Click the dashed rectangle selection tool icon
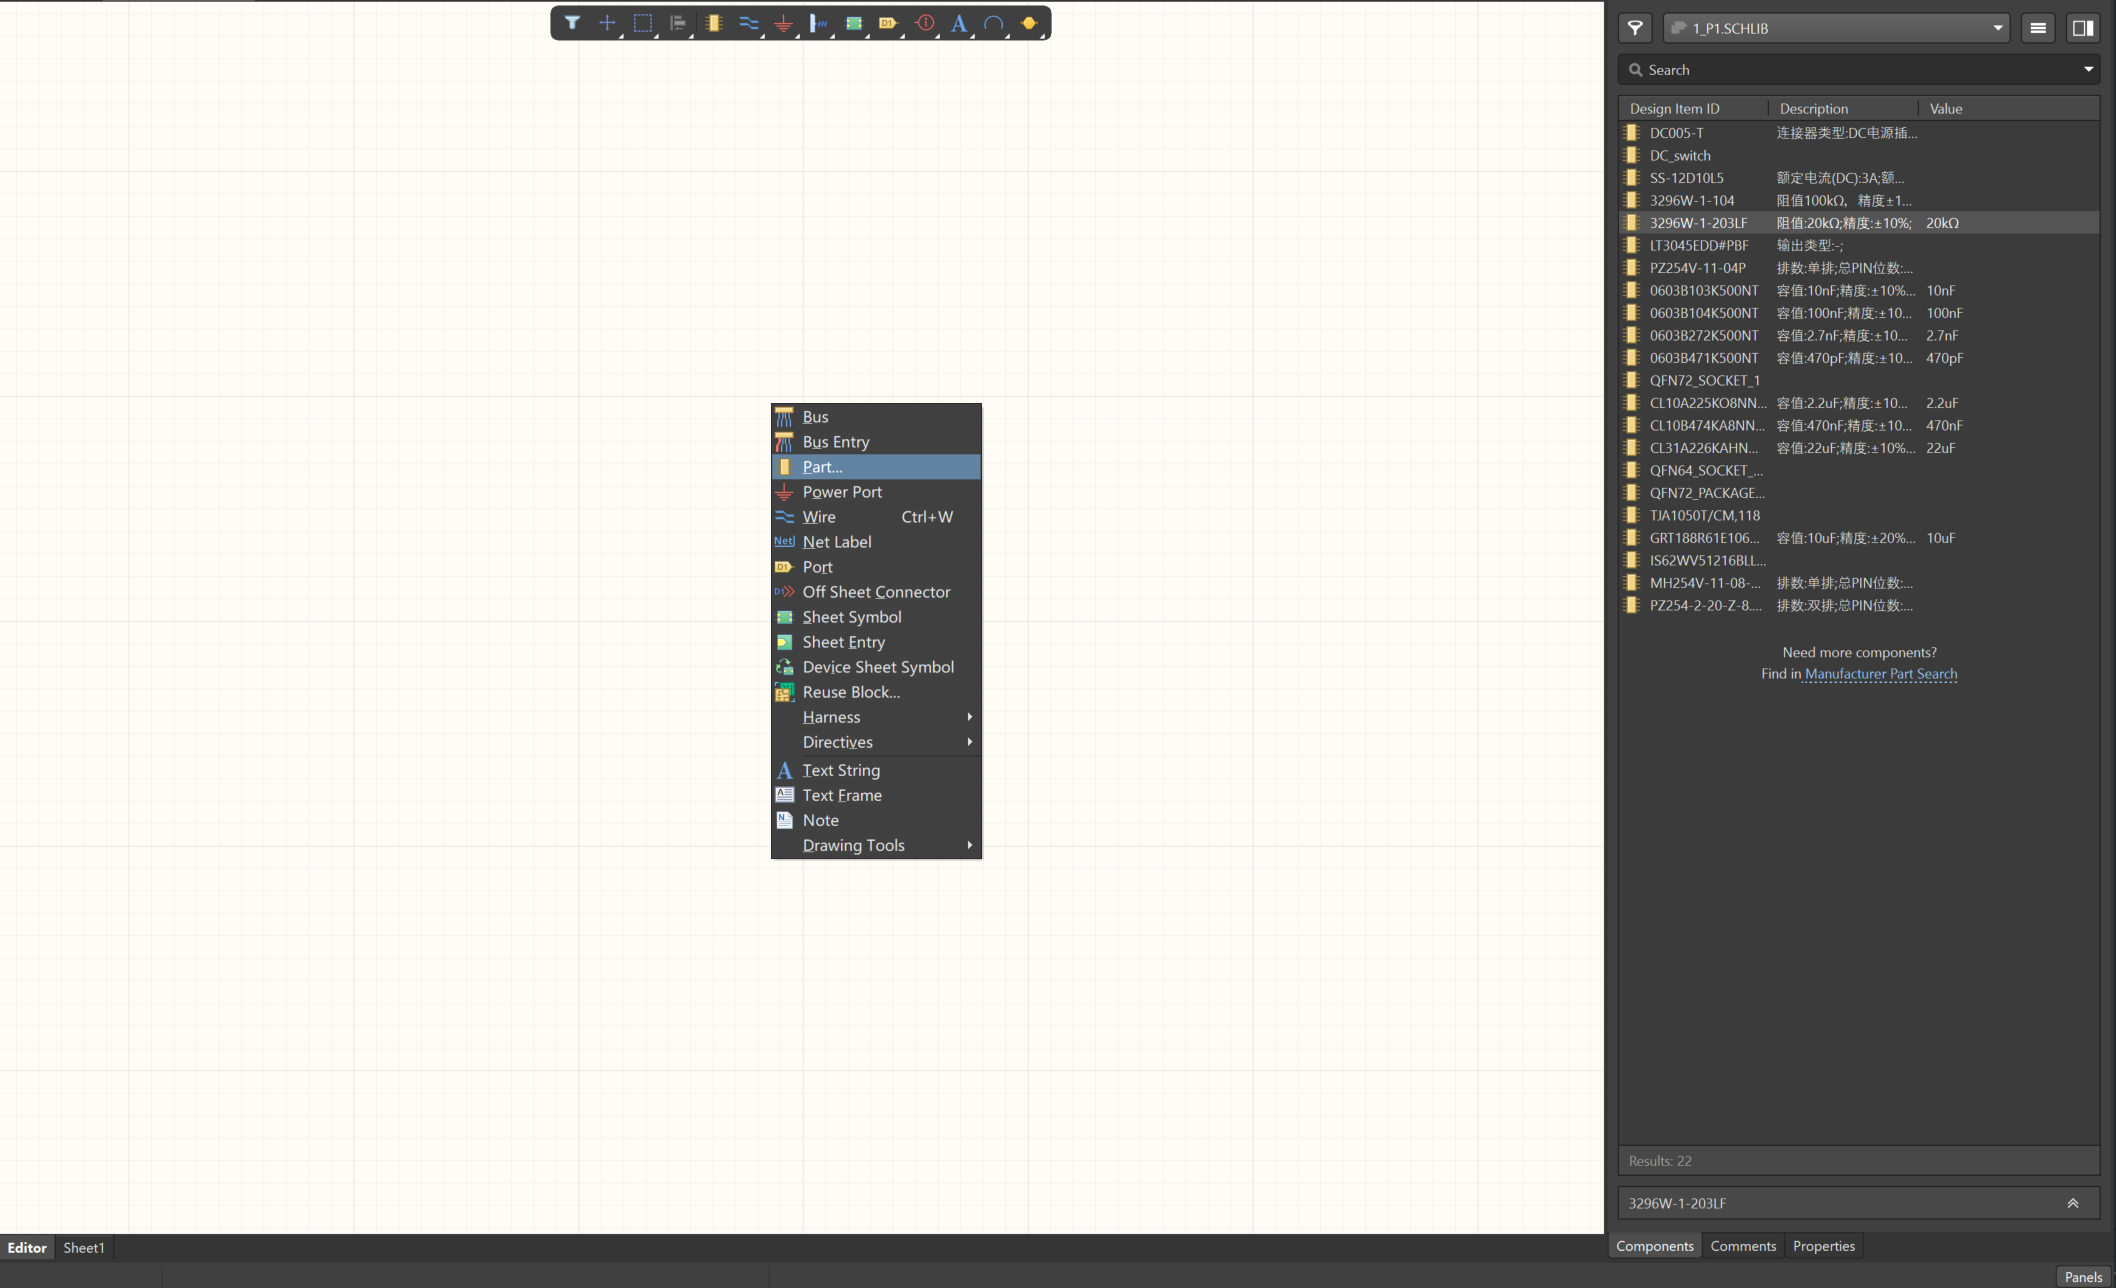The width and height of the screenshot is (2116, 1288). coord(643,23)
